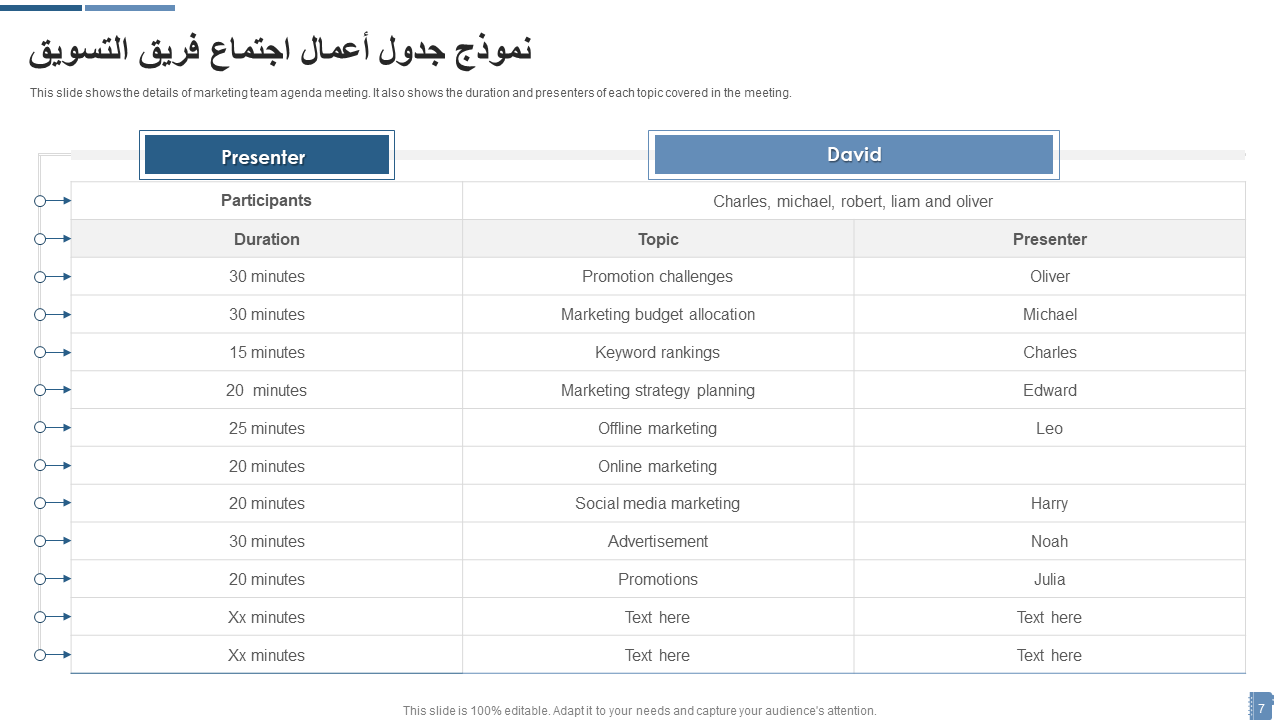This screenshot has height=720, width=1280.
Task: Click 20 minutes in the Online marketing row
Action: [267, 466]
